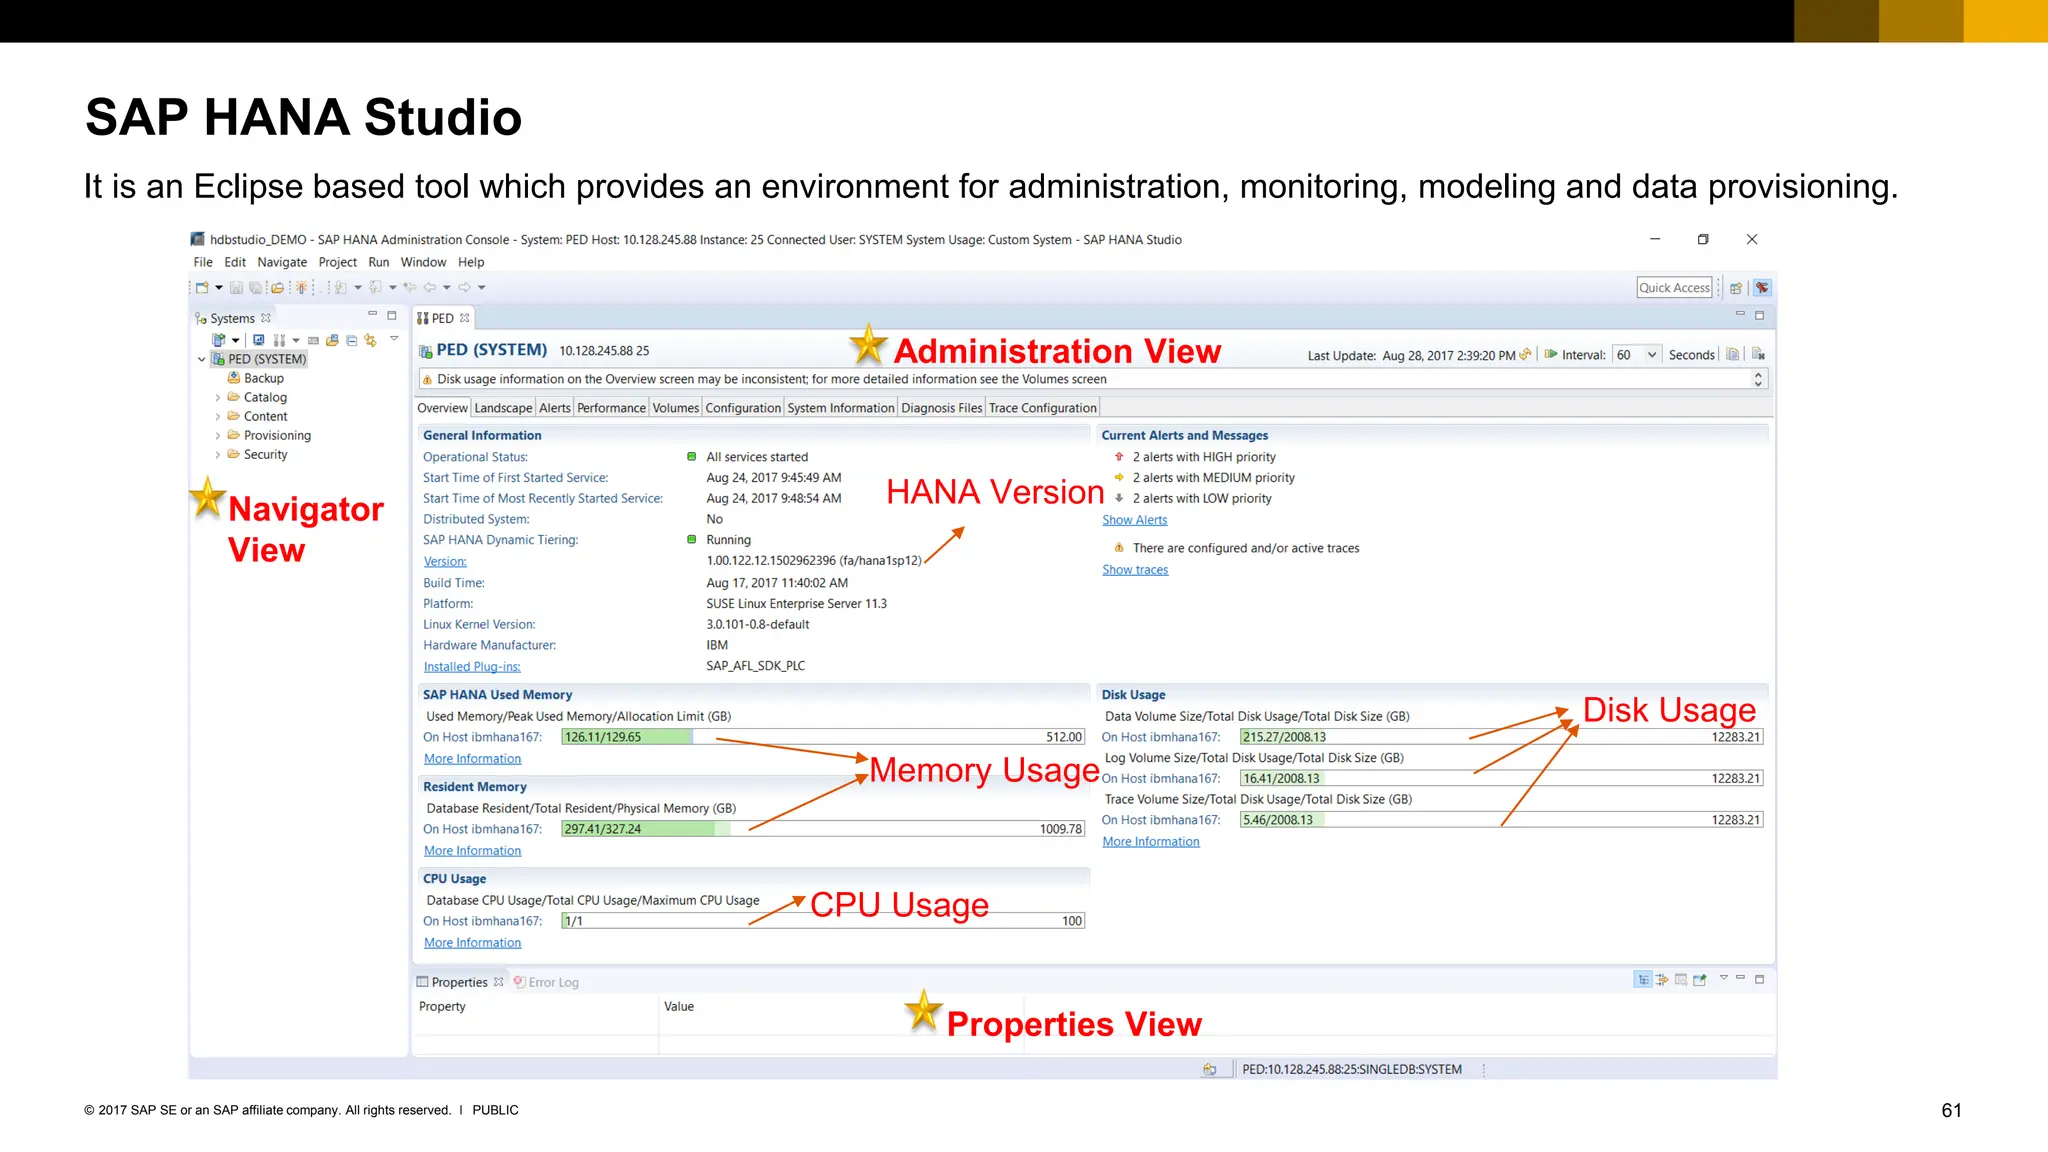Switch to the Landscape tab
This screenshot has height=1152, width=2048.
click(x=503, y=408)
